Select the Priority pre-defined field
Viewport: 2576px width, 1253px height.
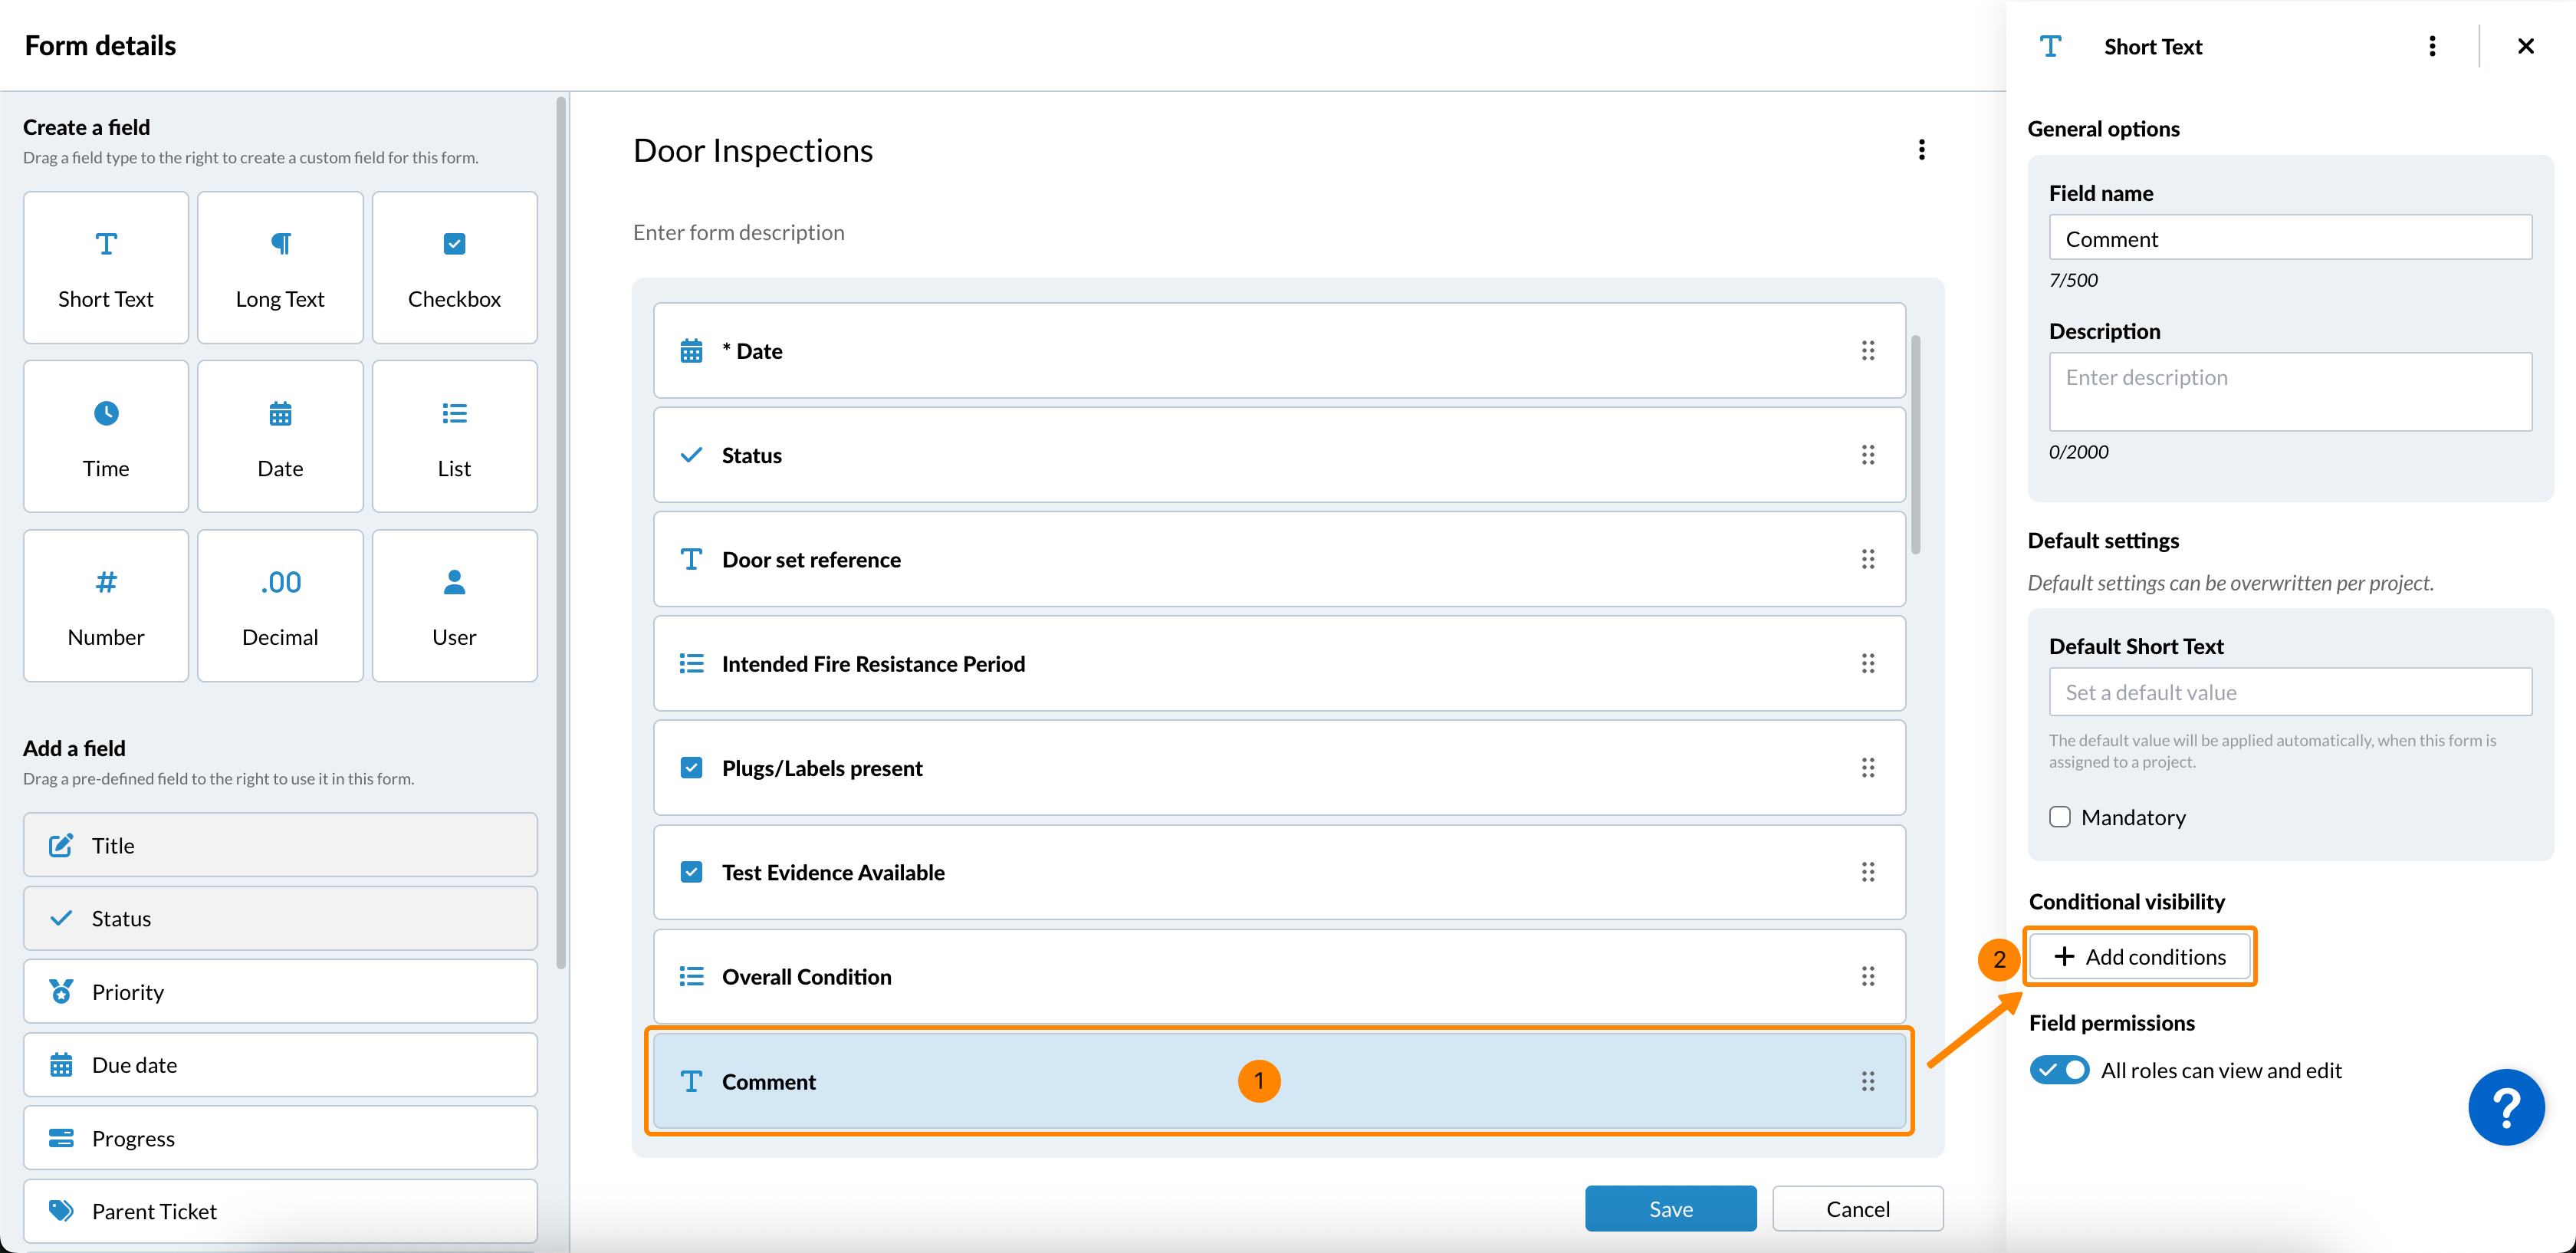(280, 992)
